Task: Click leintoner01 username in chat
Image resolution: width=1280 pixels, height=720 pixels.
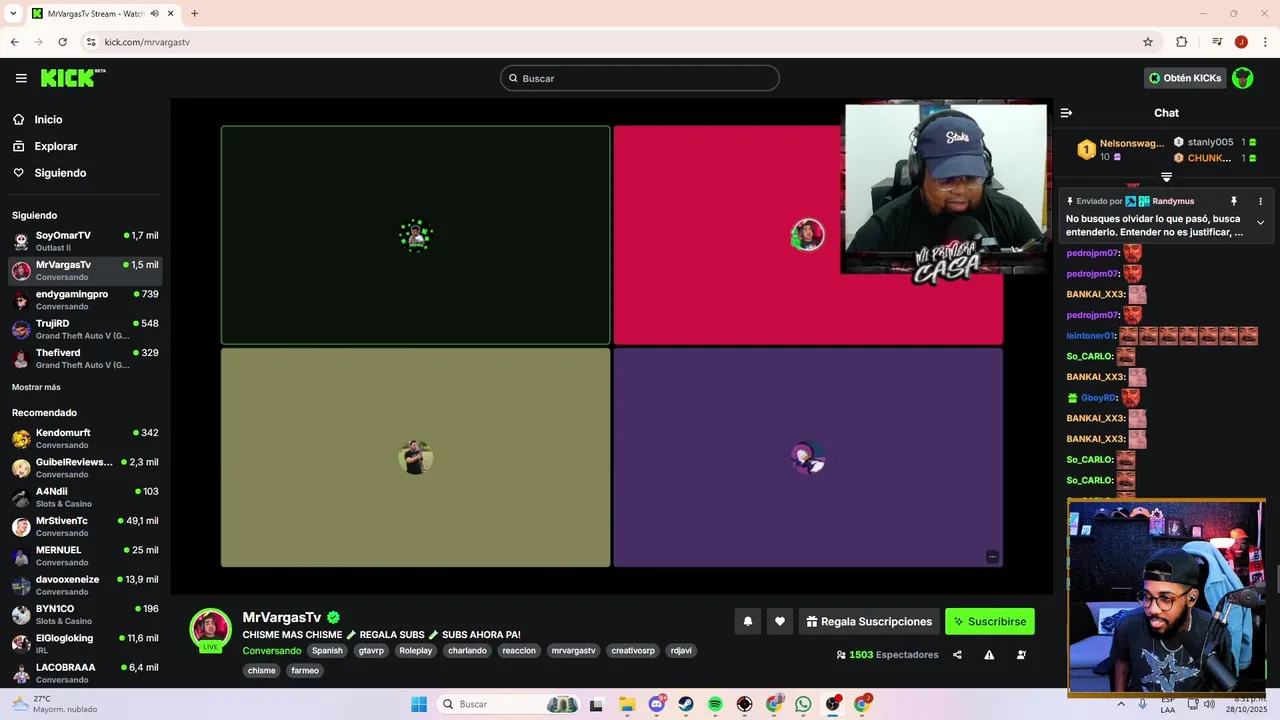Action: 1090,336
